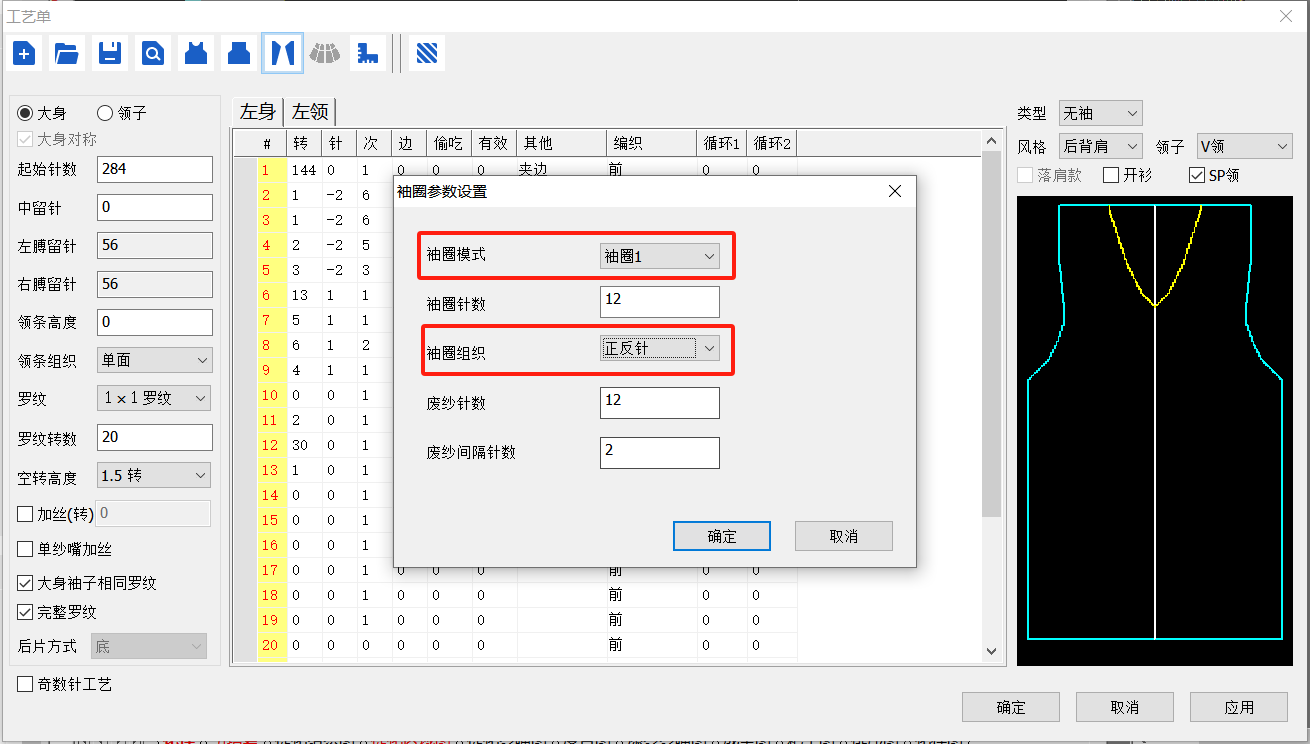
Task: Click the 循环2 column header
Action: (772, 144)
